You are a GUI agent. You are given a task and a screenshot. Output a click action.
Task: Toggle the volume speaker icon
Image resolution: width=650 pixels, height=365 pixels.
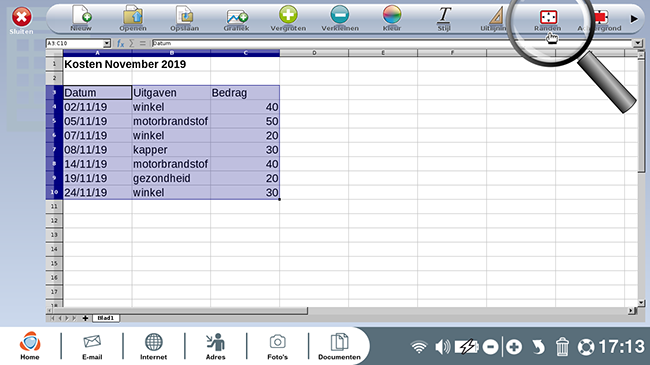click(443, 347)
